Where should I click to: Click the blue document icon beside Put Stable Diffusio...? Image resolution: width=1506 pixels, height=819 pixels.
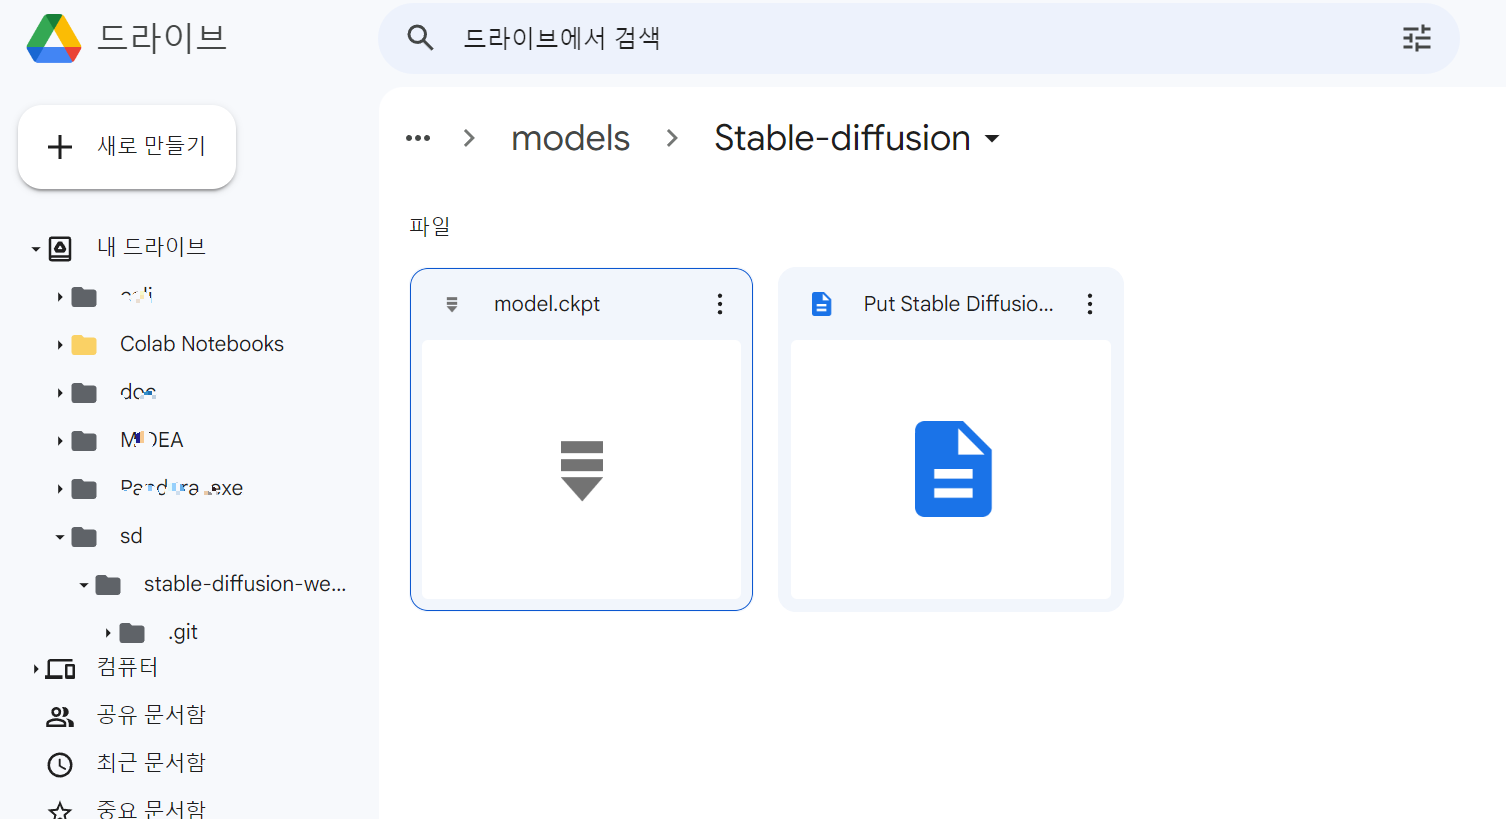(x=821, y=304)
